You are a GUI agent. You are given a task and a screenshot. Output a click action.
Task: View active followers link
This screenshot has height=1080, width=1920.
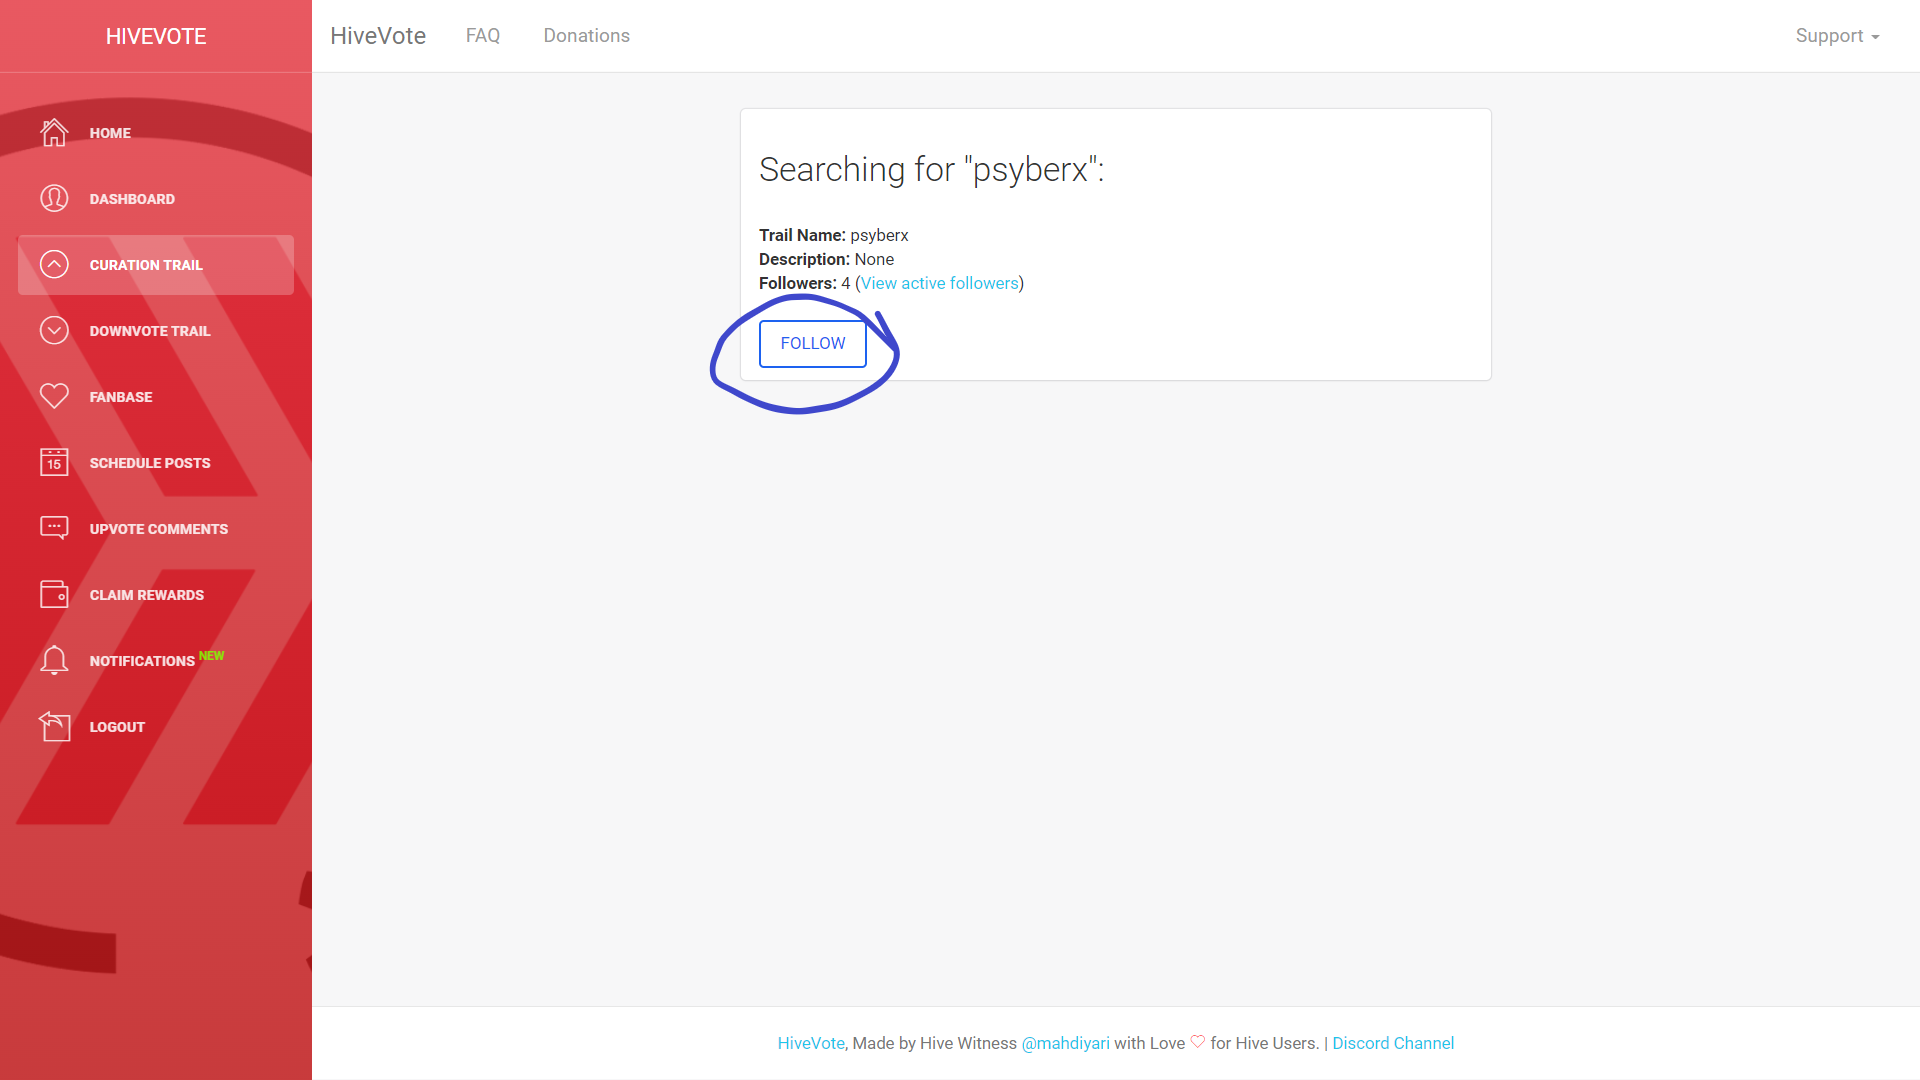point(940,283)
